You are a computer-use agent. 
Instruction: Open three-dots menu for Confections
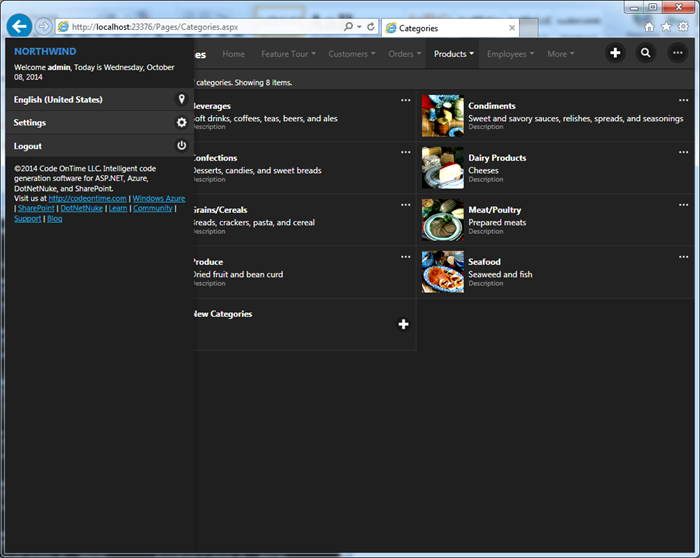point(405,152)
